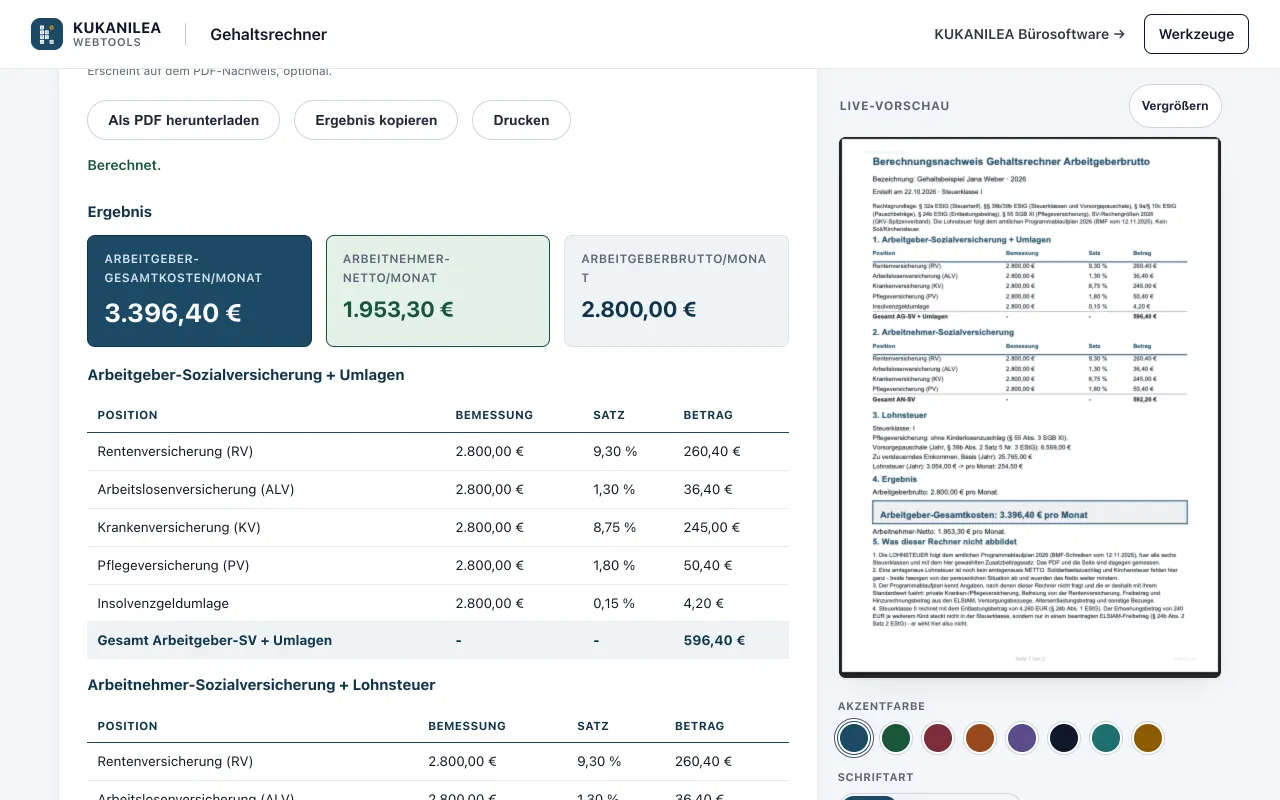Select the purple accent color
Image resolution: width=1280 pixels, height=800 pixels.
tap(1022, 738)
